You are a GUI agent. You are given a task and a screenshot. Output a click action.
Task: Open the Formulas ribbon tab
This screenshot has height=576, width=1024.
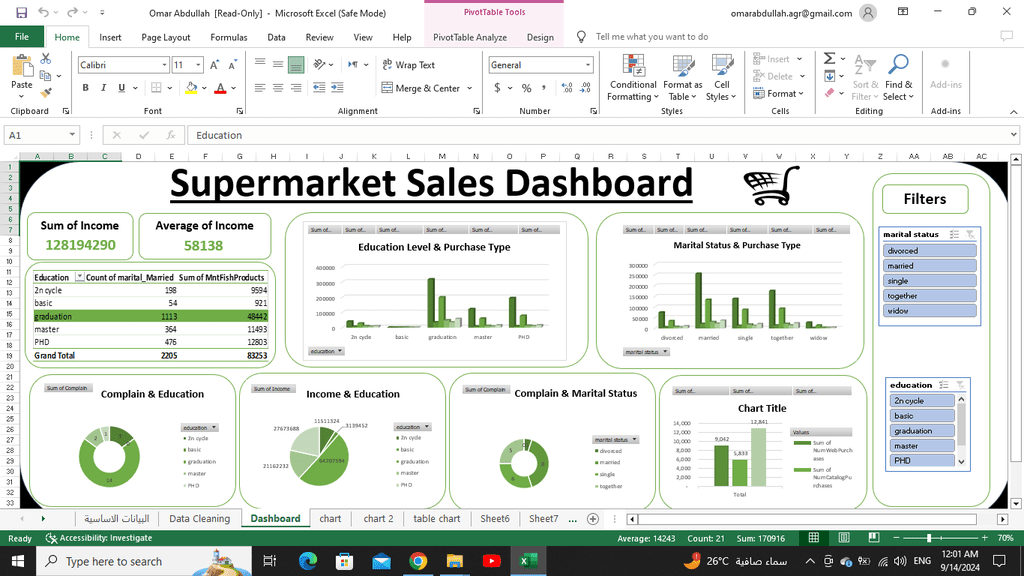[229, 37]
